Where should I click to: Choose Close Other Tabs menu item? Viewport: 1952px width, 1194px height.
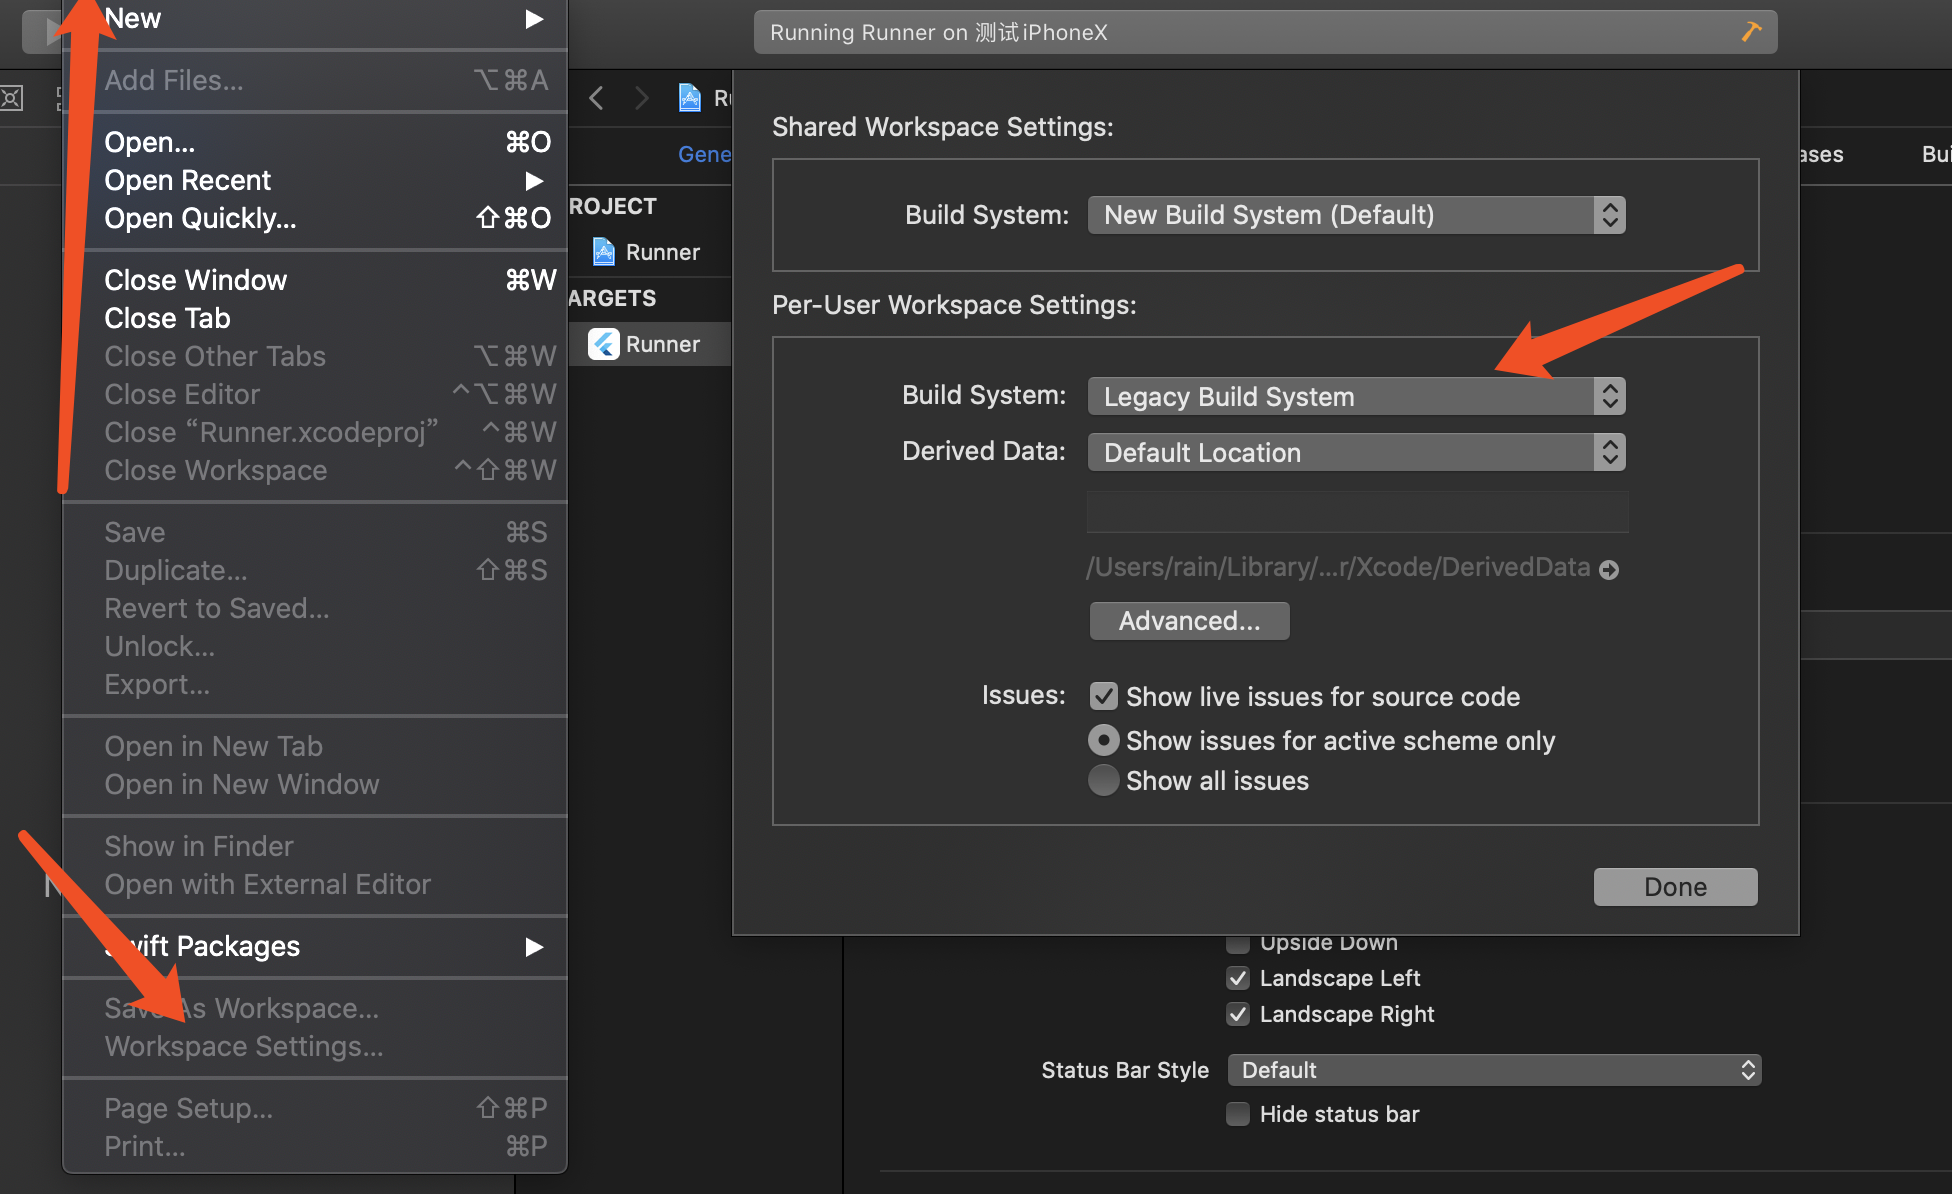point(315,356)
